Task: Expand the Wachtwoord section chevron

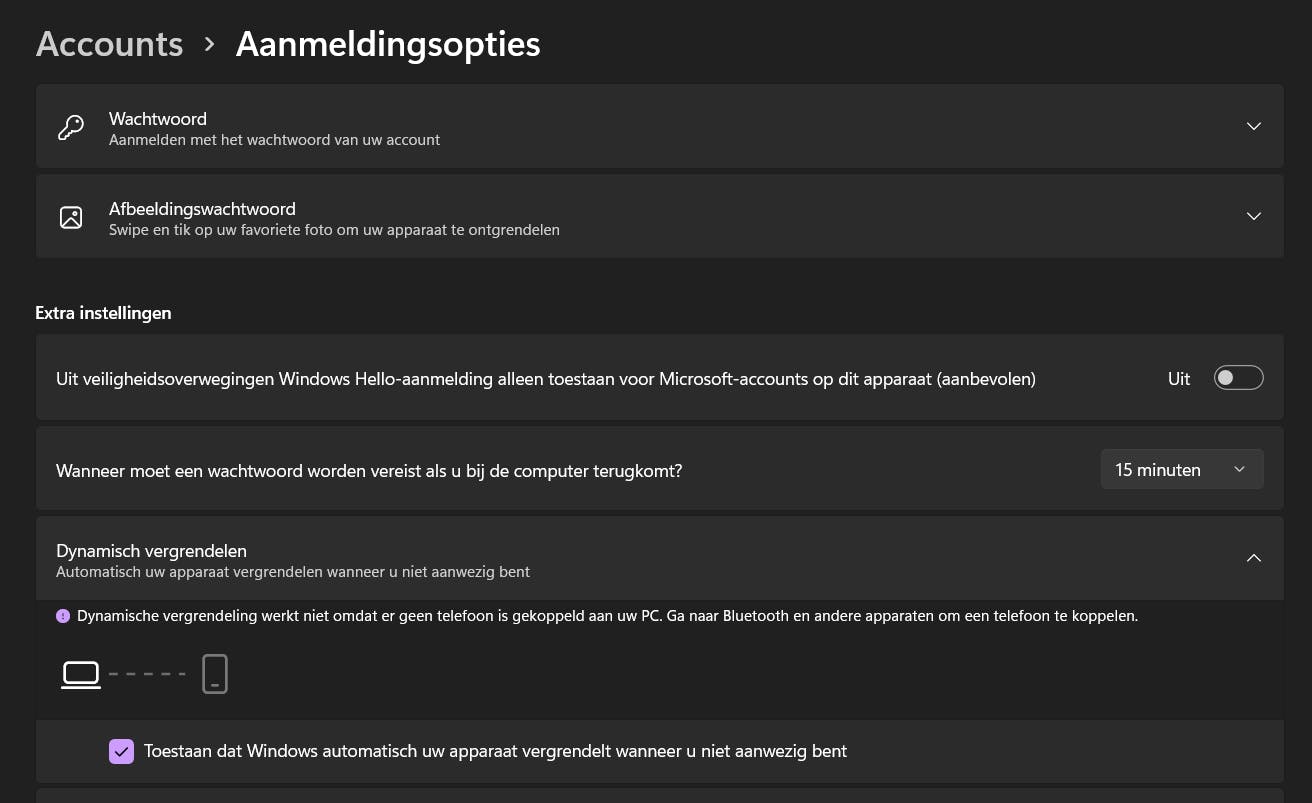Action: tap(1253, 126)
